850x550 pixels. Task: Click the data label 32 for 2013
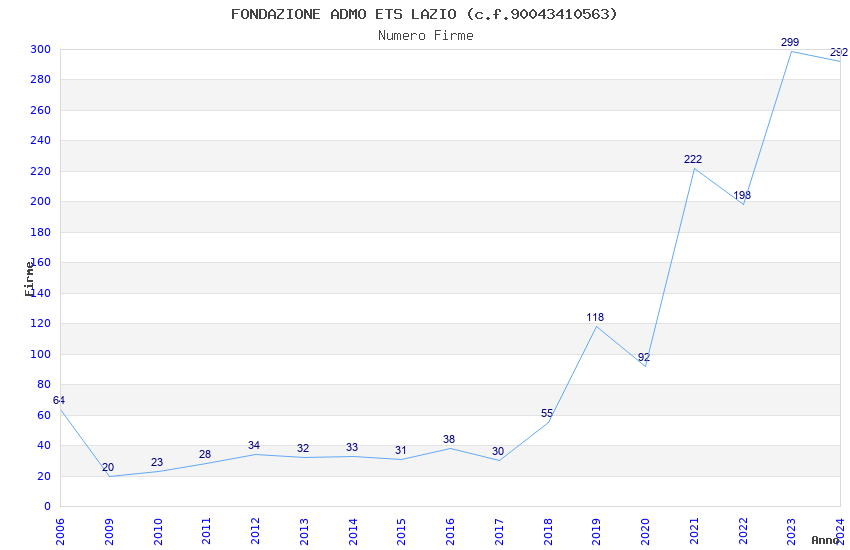point(302,449)
